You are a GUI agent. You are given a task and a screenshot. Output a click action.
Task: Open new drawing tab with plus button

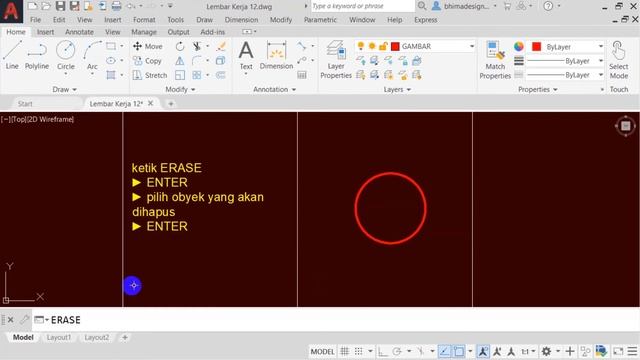coord(171,104)
